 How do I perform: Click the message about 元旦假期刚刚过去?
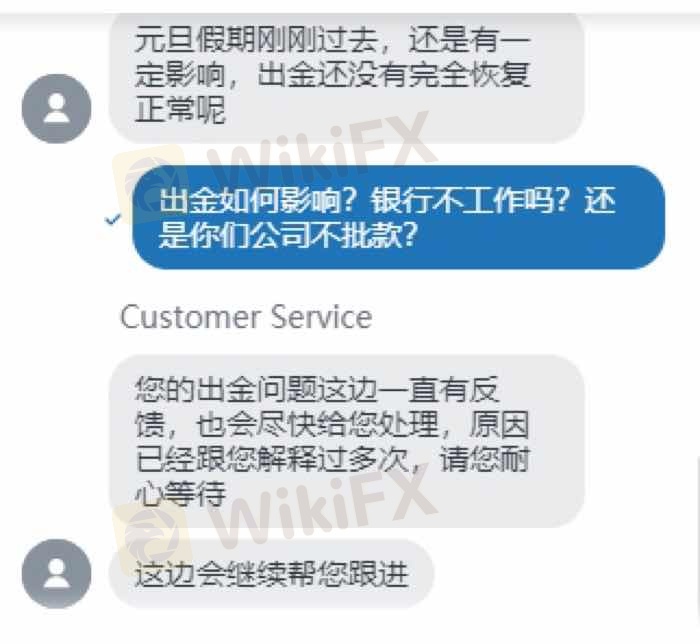point(346,76)
